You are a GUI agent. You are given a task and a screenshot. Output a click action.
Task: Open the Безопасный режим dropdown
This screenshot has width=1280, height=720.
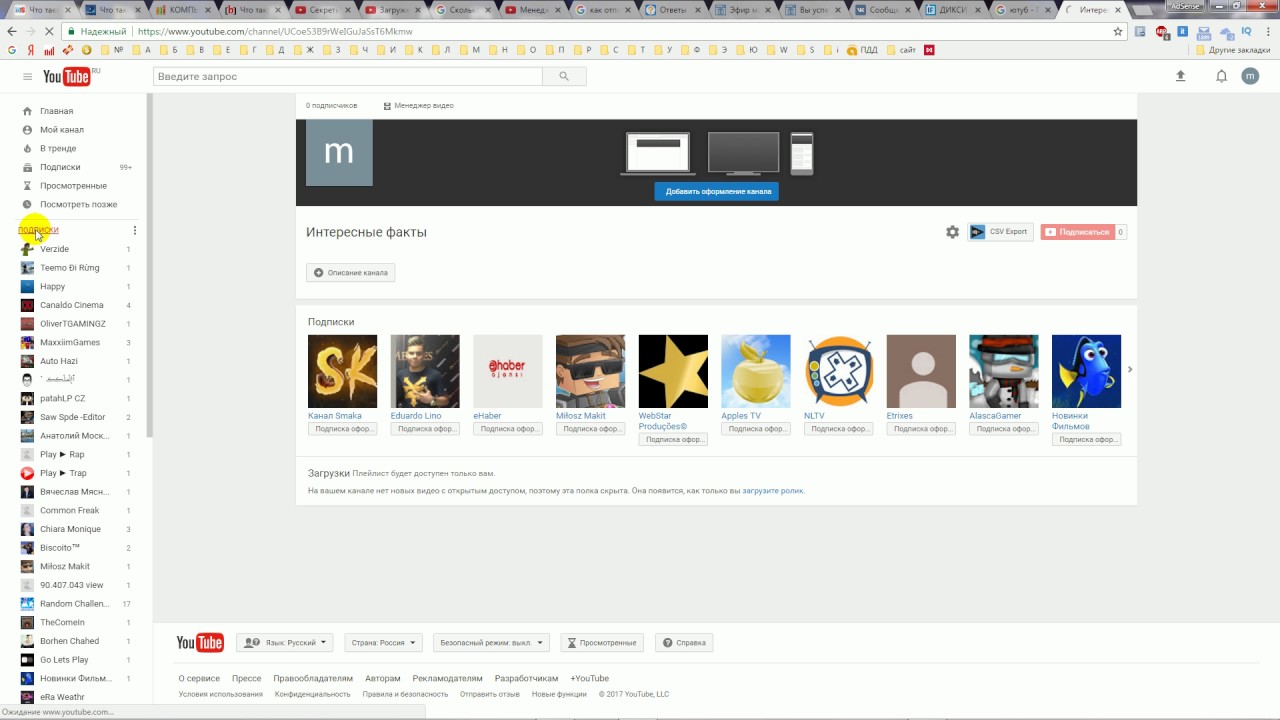pos(491,643)
